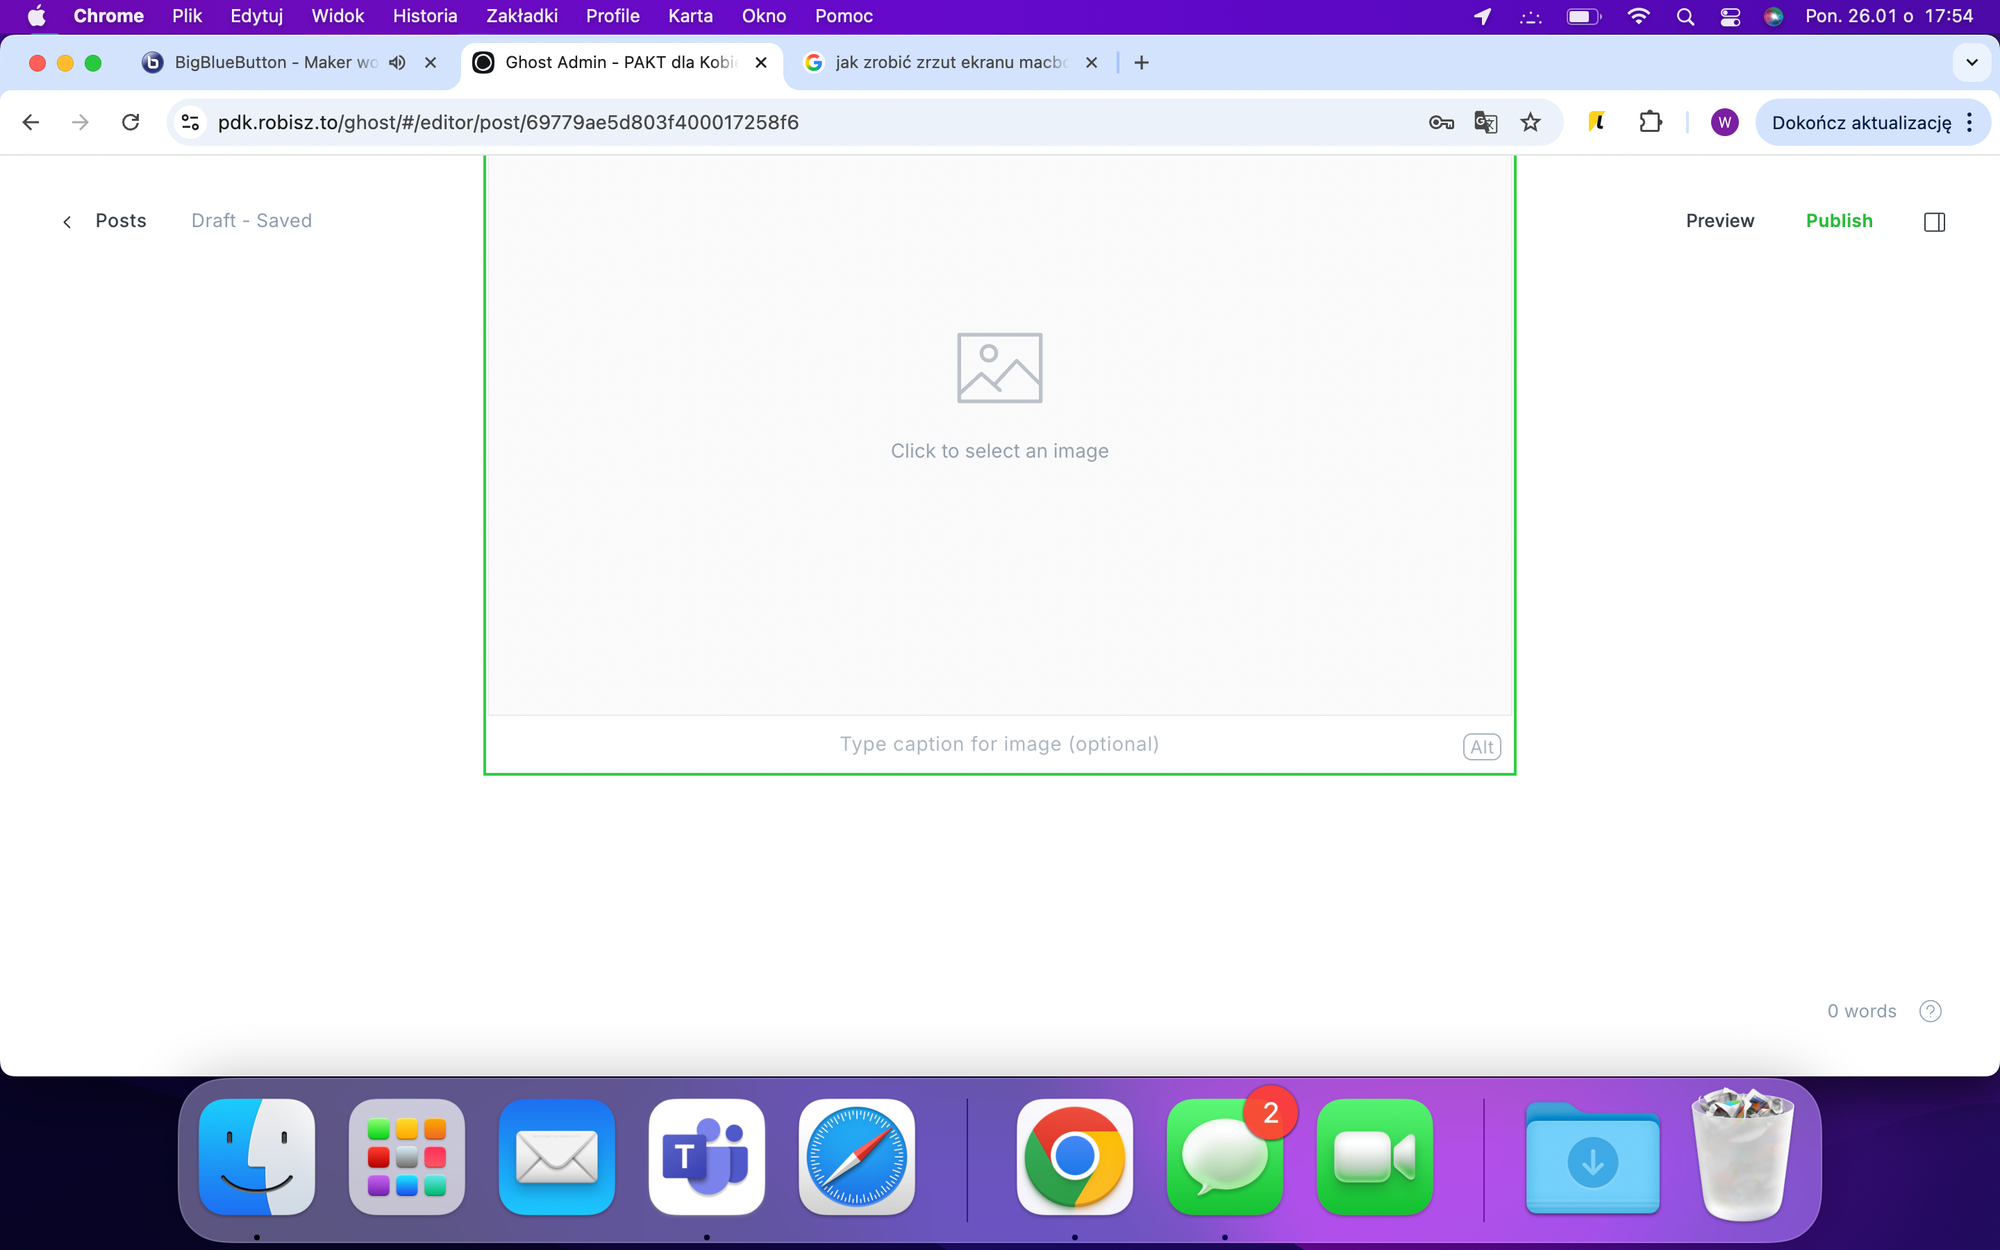This screenshot has height=1250, width=2000.
Task: Open the Chrome extensions puzzle icon
Action: [x=1650, y=122]
